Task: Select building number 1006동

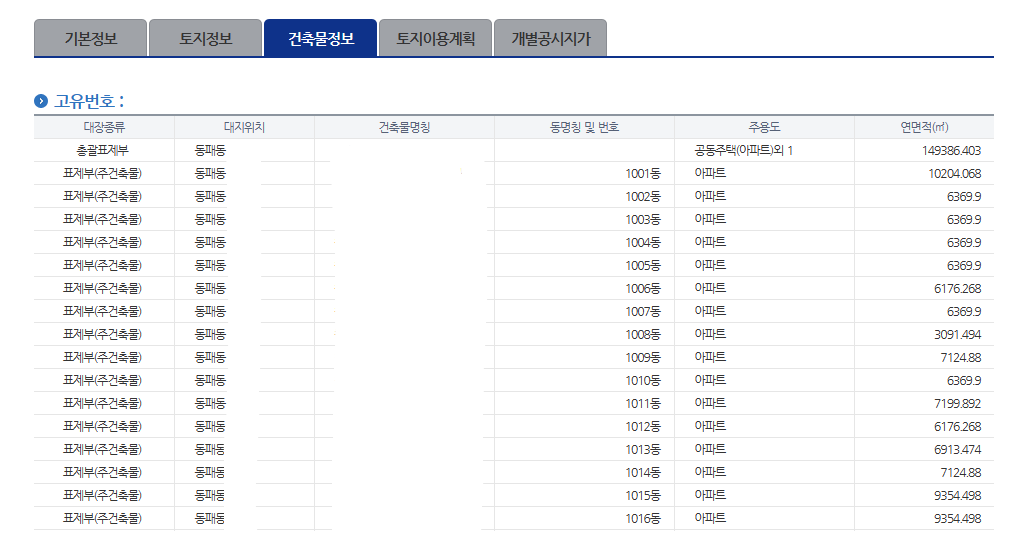Action: pyautogui.click(x=643, y=288)
